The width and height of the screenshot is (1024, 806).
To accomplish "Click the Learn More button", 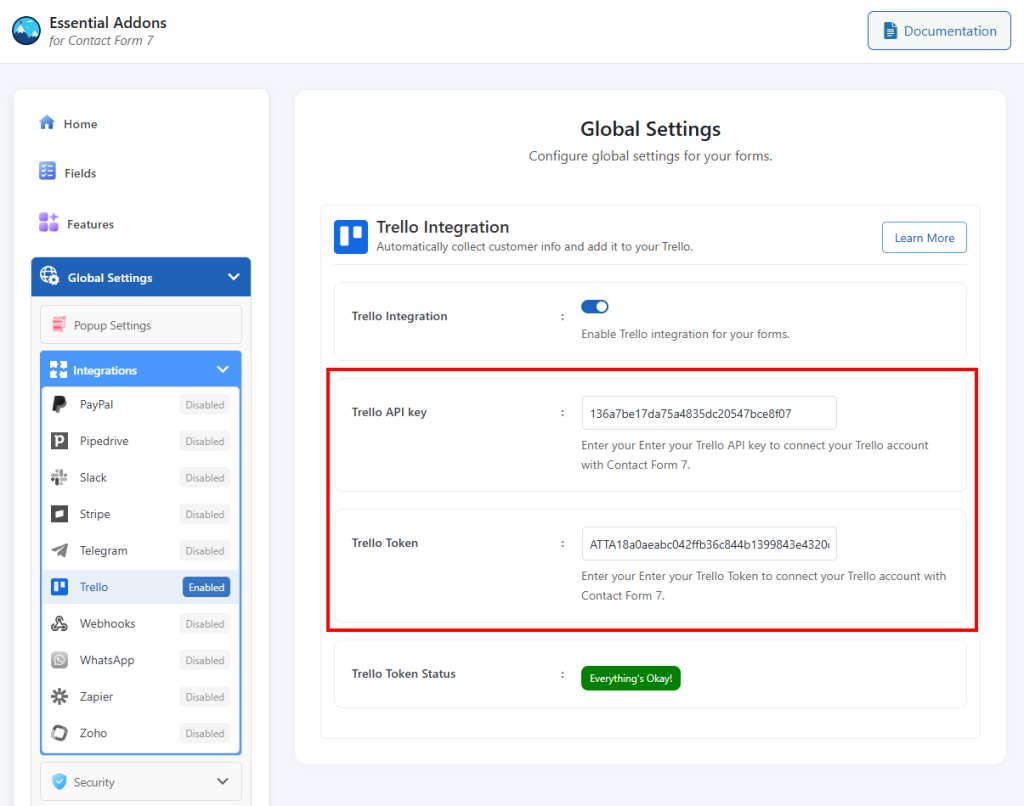I will tap(924, 238).
